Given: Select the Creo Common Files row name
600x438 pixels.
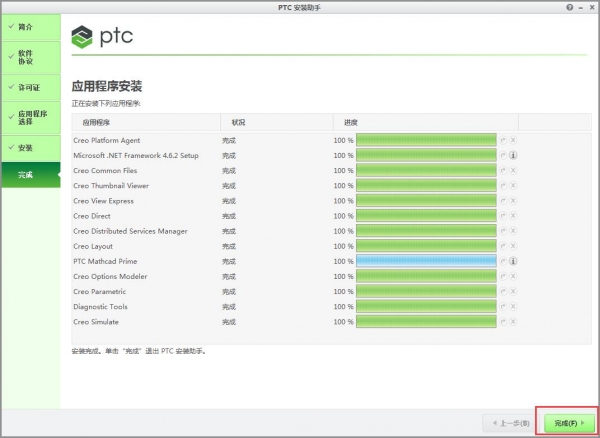Looking at the screenshot, I should point(105,171).
